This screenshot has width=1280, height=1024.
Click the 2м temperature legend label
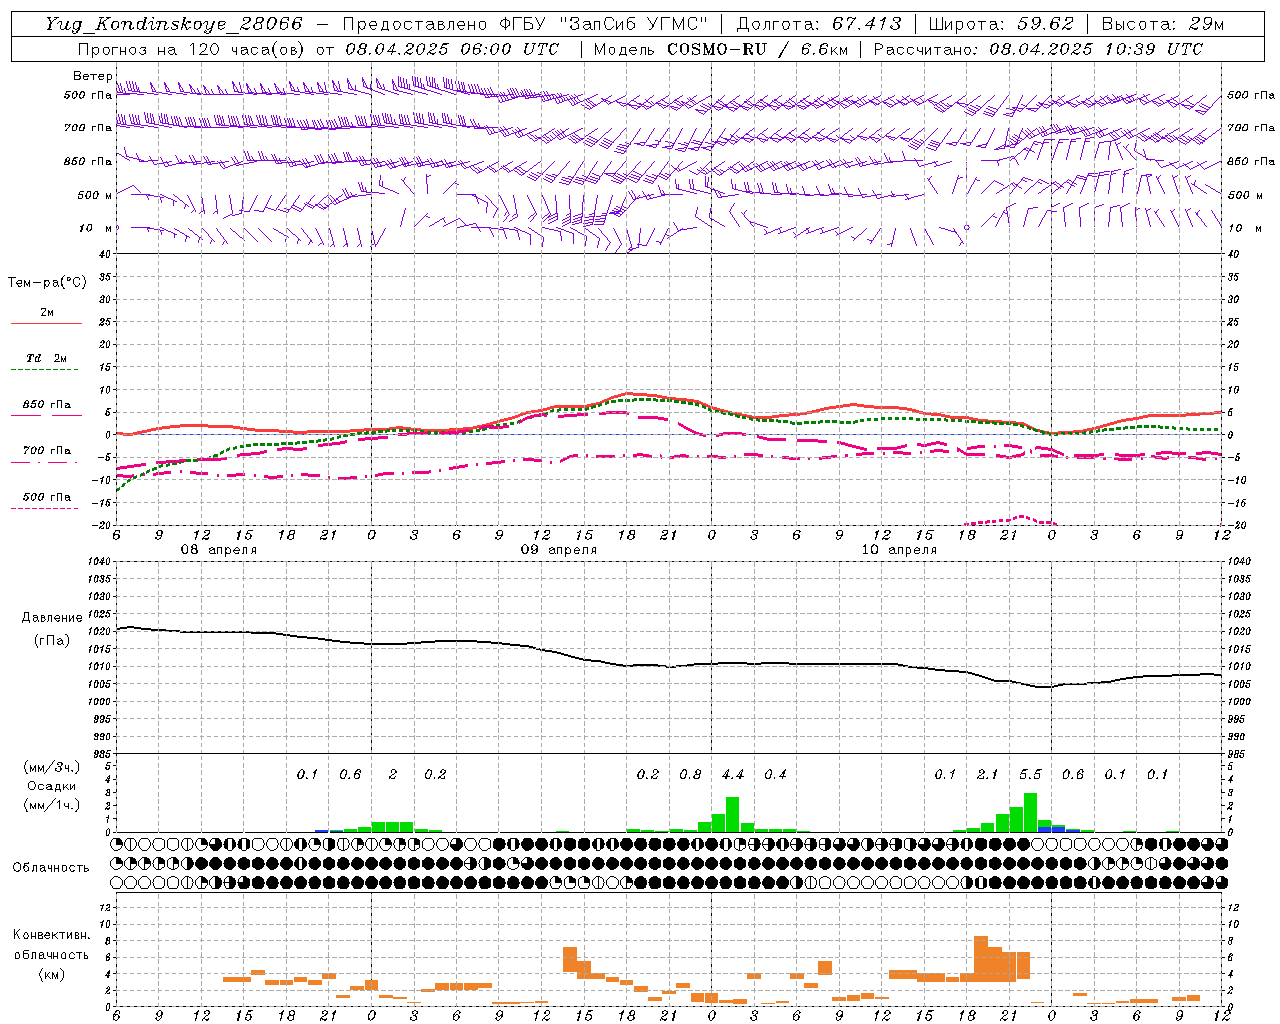pos(47,312)
